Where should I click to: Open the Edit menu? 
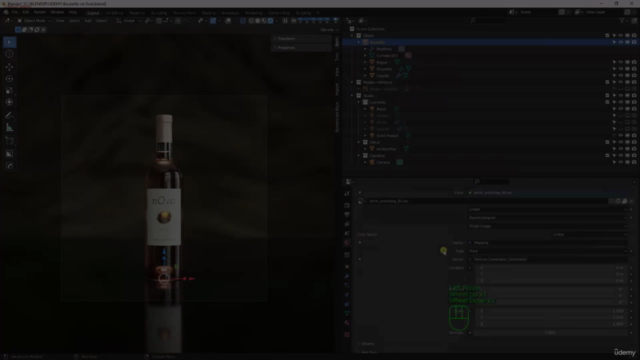[x=26, y=12]
